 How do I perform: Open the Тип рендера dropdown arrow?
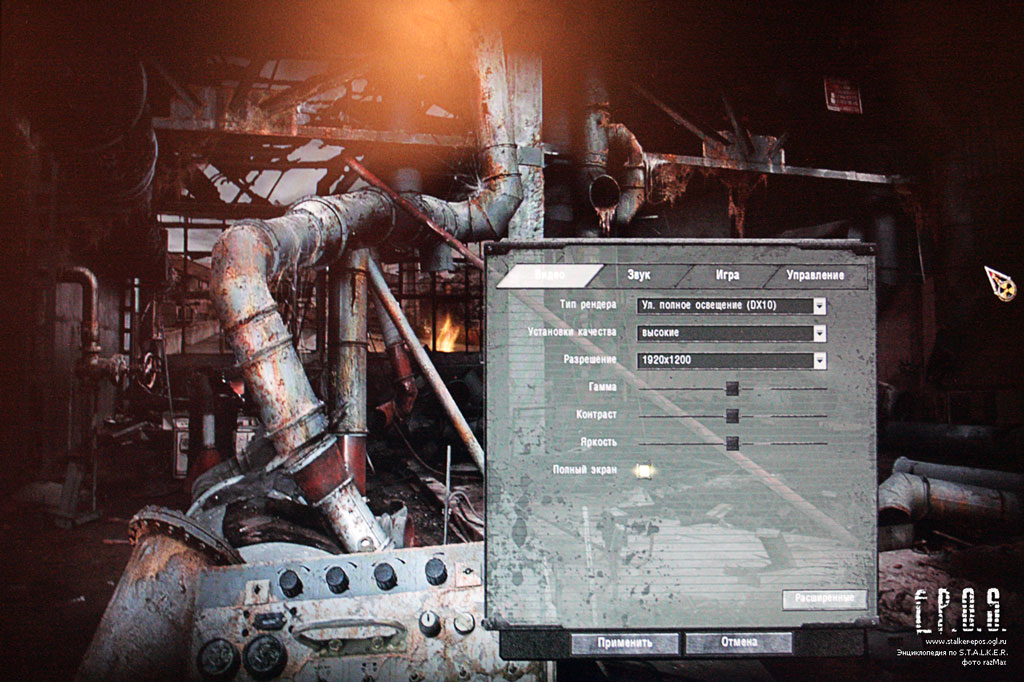pyautogui.click(x=819, y=306)
